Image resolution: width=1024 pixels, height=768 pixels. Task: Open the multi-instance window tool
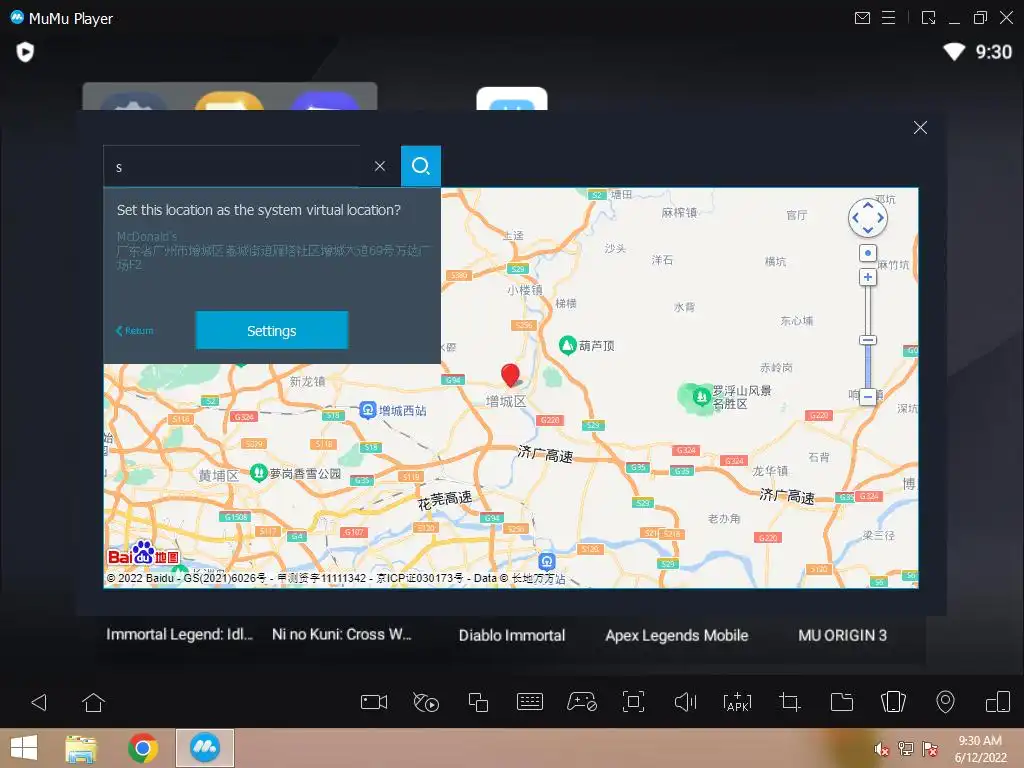coord(478,702)
